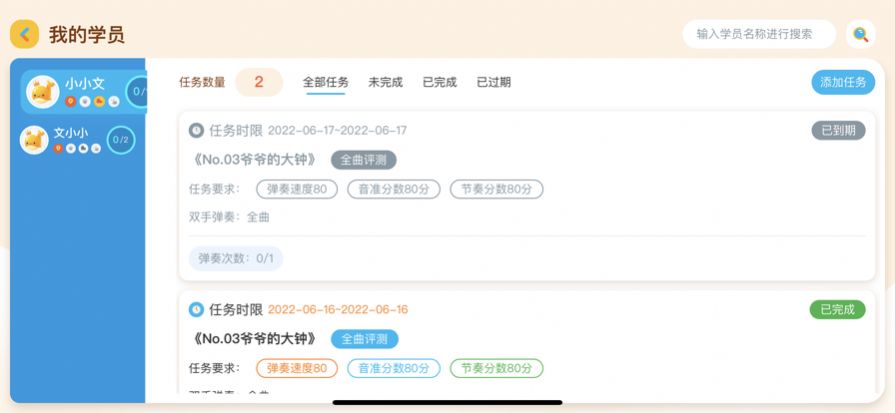This screenshot has width=895, height=413.
Task: Click 文小小's 0/2 progress ring
Action: [x=121, y=140]
